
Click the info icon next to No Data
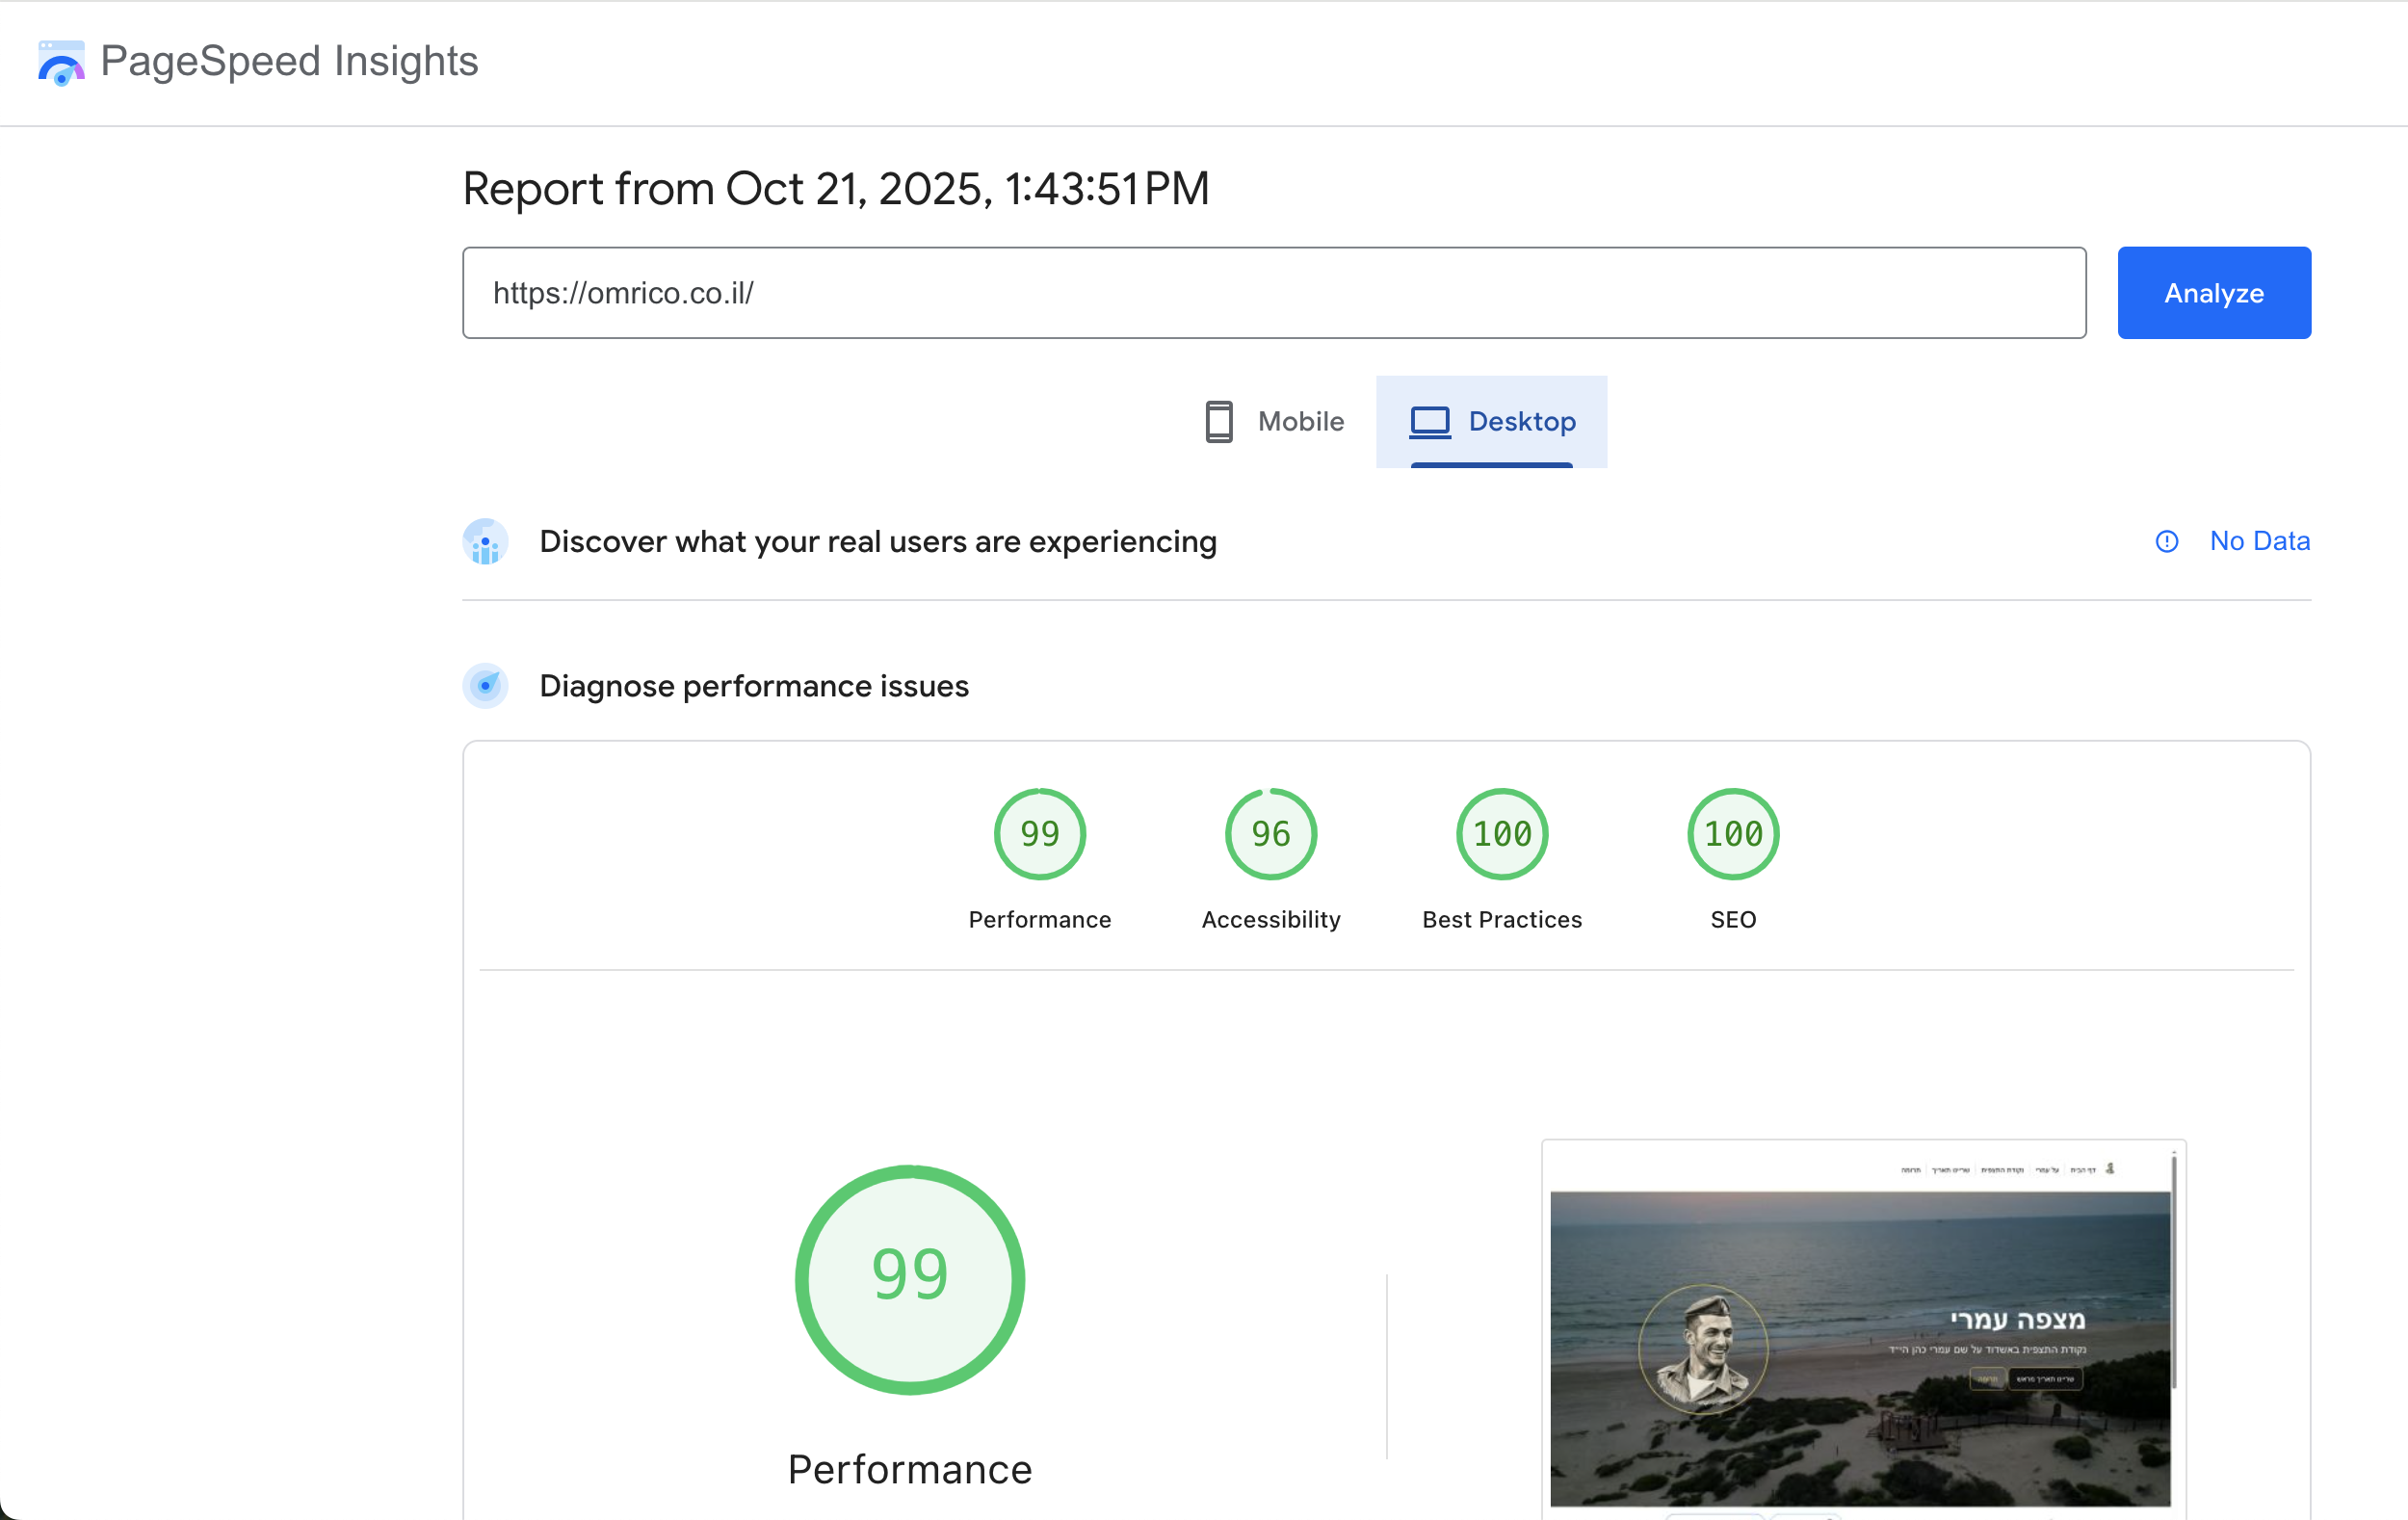tap(2166, 541)
